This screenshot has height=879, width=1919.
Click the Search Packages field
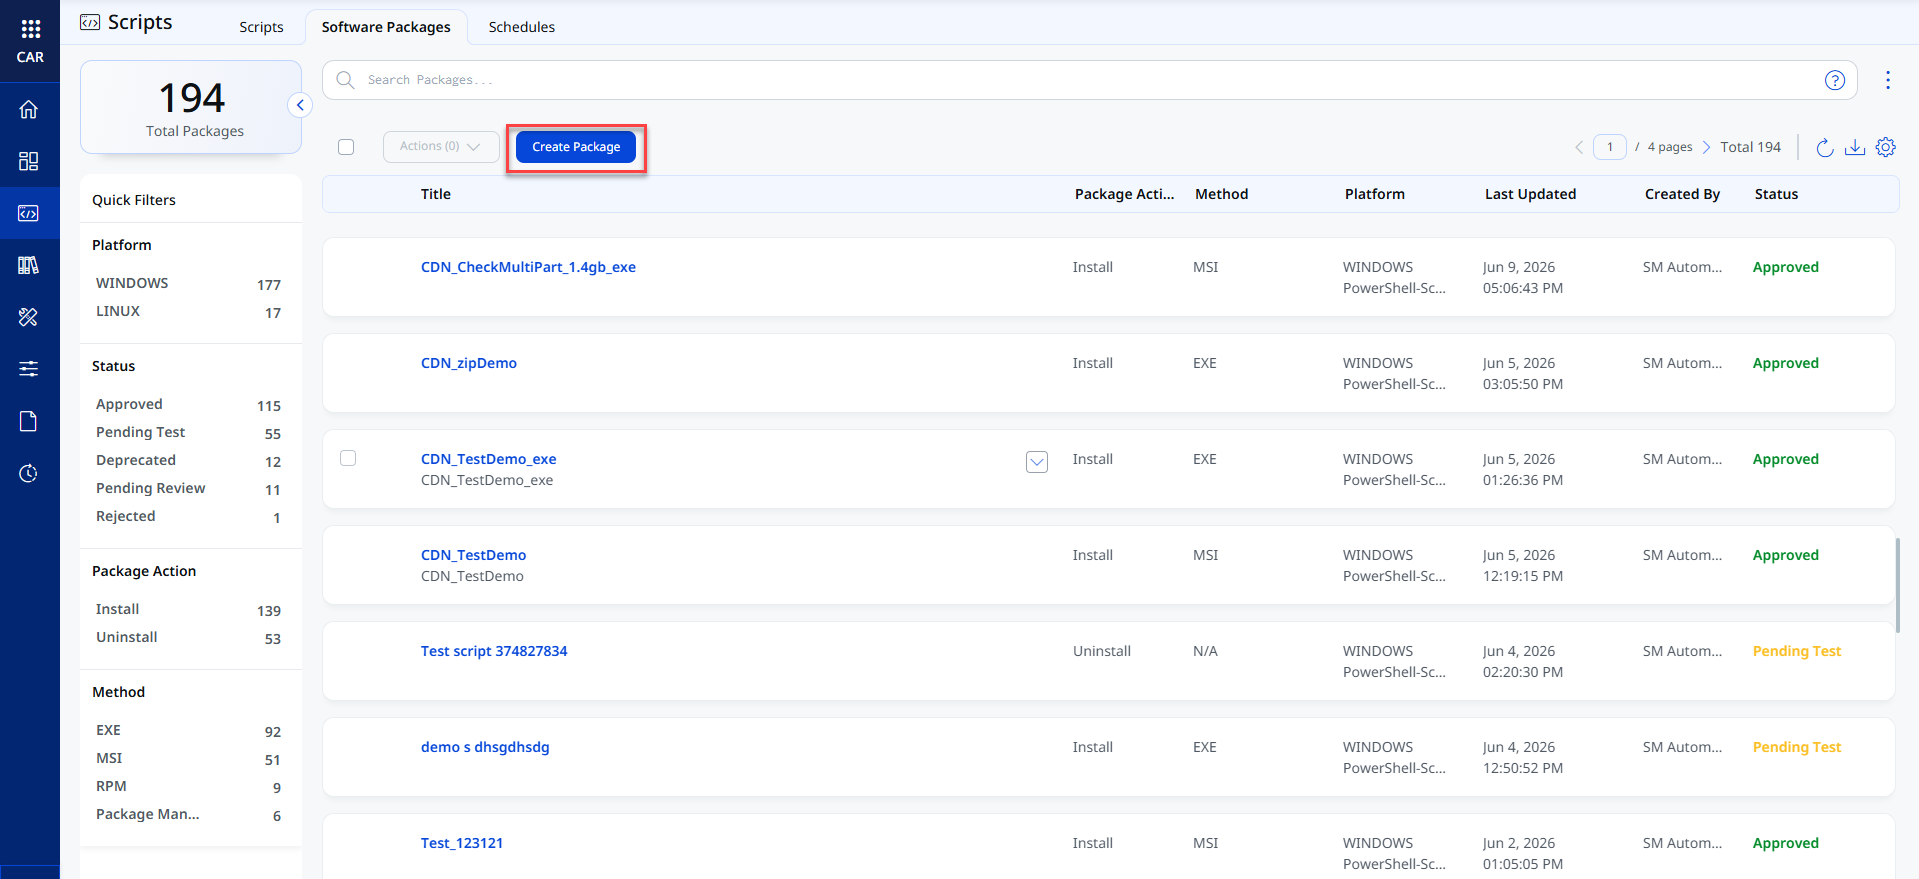coord(1089,80)
